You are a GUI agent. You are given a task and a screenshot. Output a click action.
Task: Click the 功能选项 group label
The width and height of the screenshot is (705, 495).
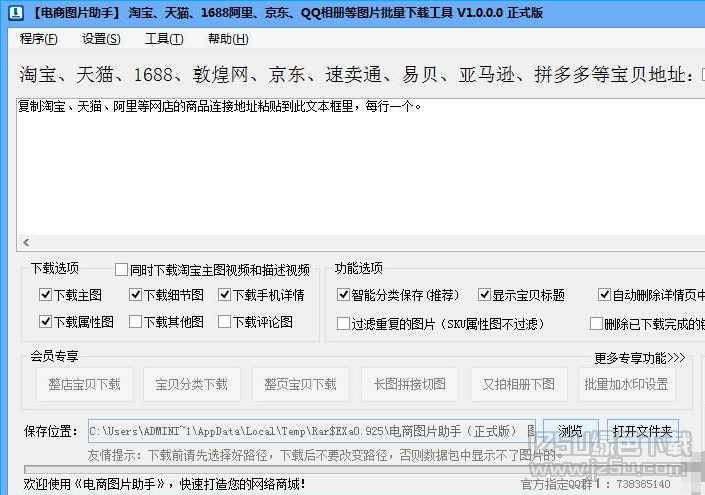359,268
